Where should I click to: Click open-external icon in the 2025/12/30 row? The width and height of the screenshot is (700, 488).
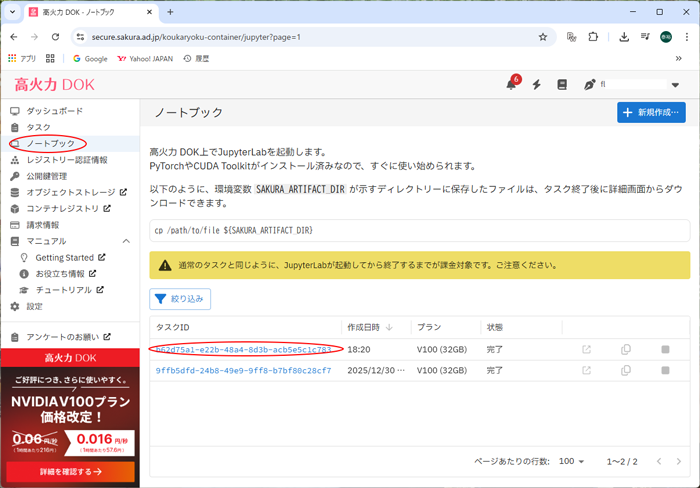[587, 370]
